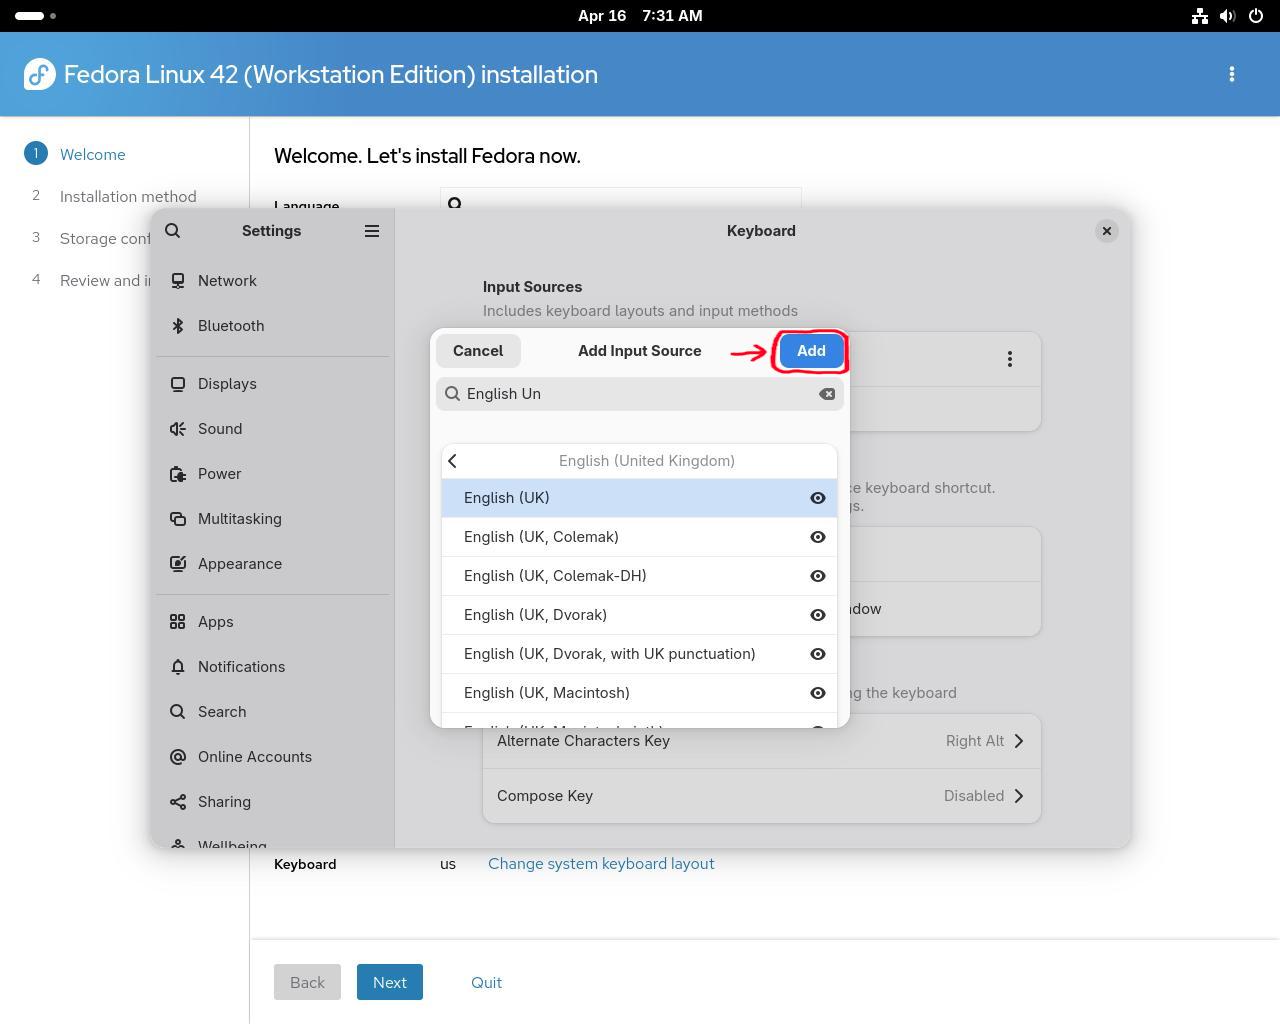
Task: Preview the English (UK) layout
Action: (818, 498)
